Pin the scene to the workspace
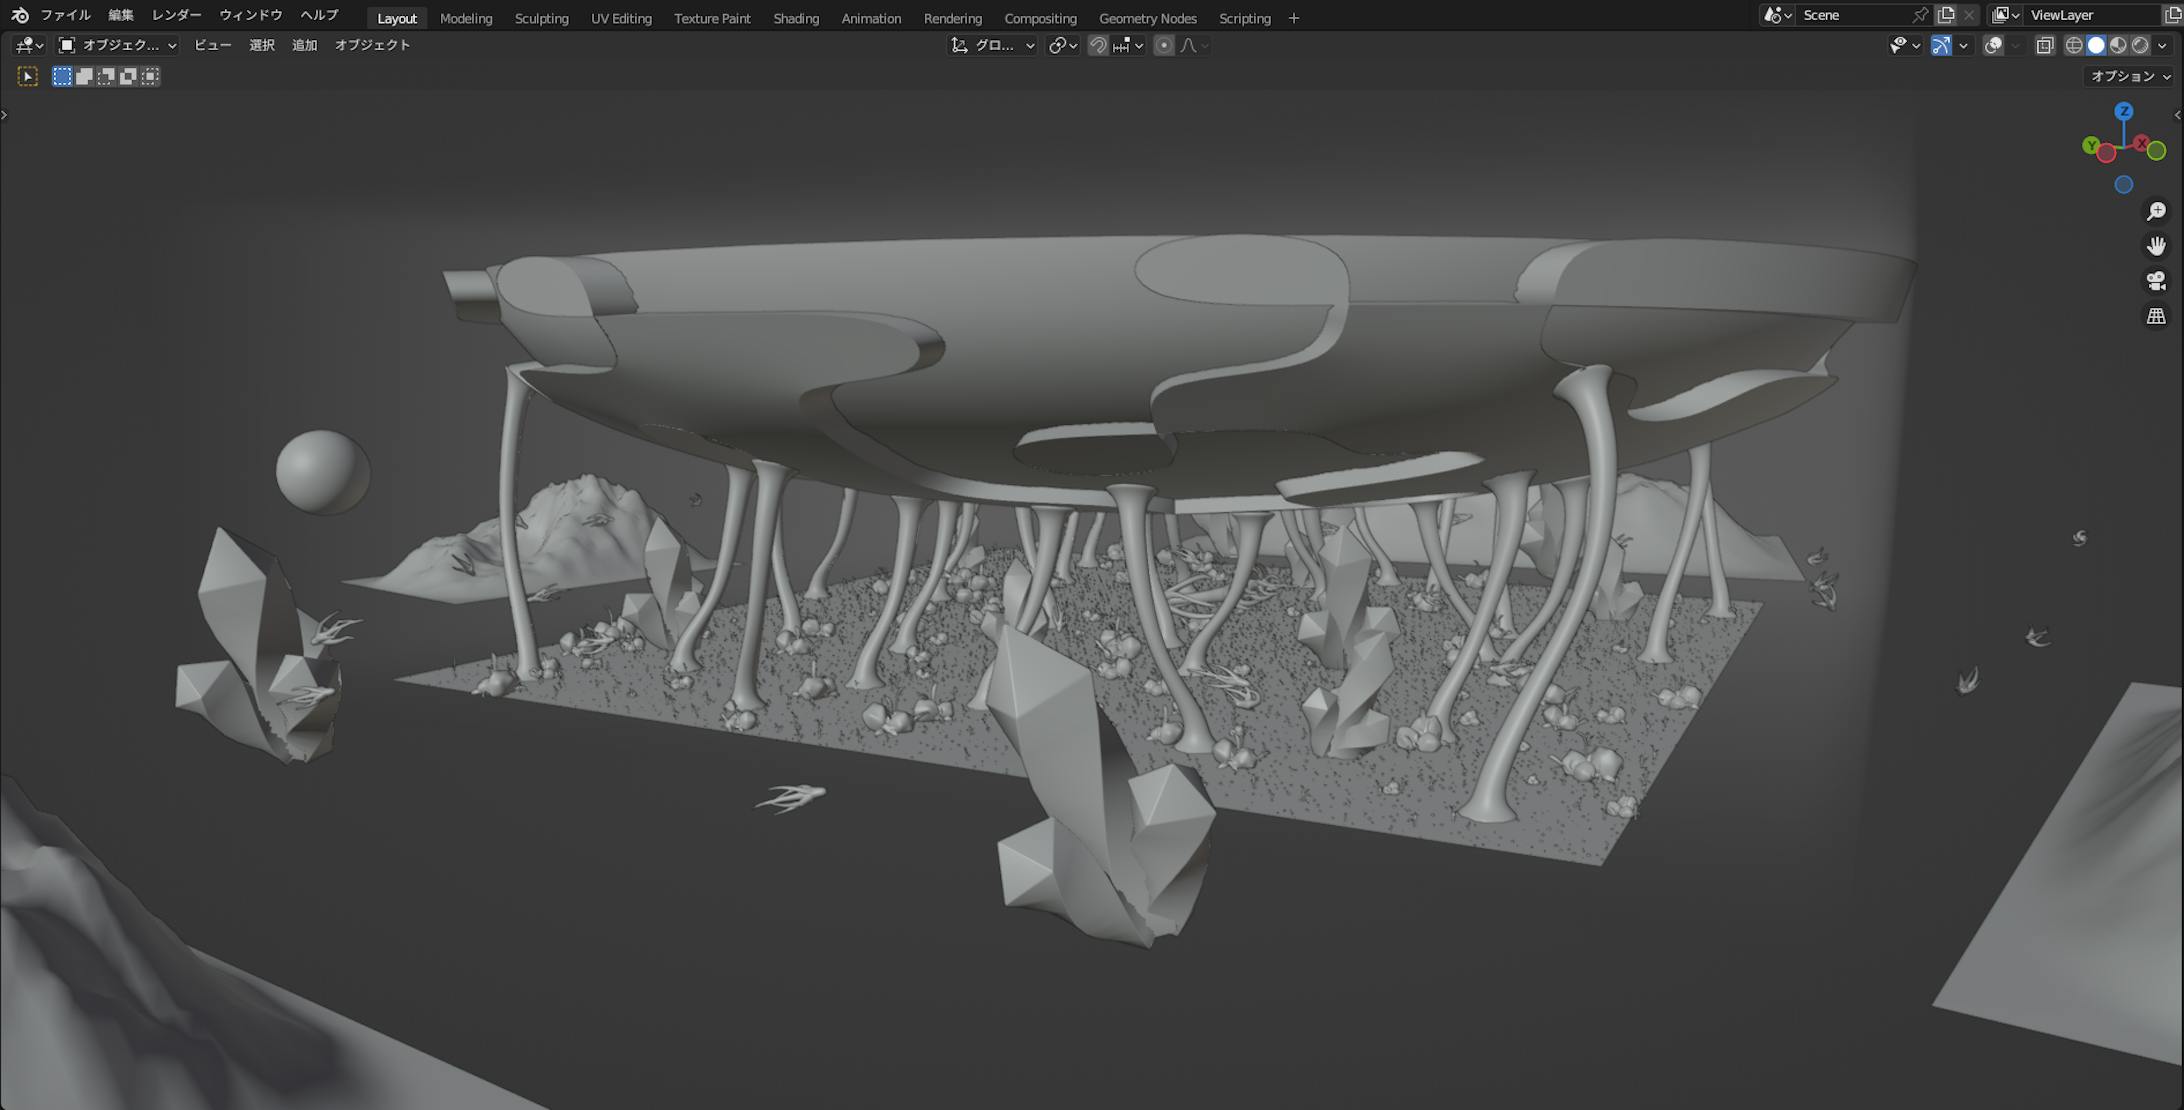The image size is (2184, 1110). click(x=1920, y=15)
